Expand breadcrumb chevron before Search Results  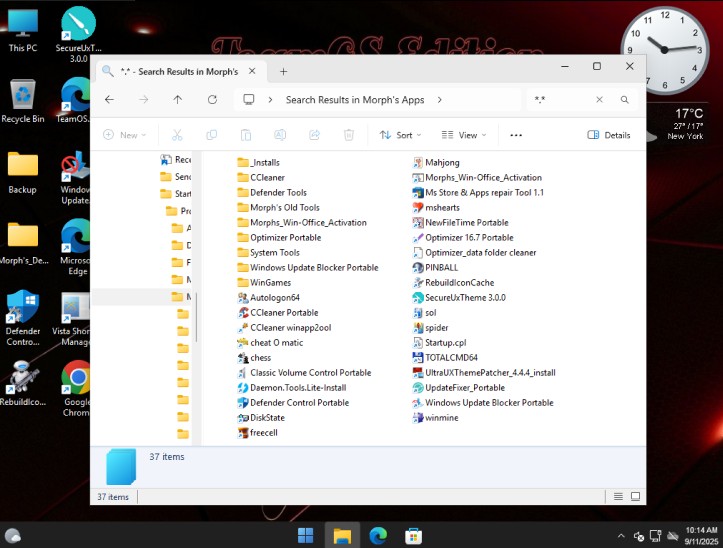pos(270,100)
